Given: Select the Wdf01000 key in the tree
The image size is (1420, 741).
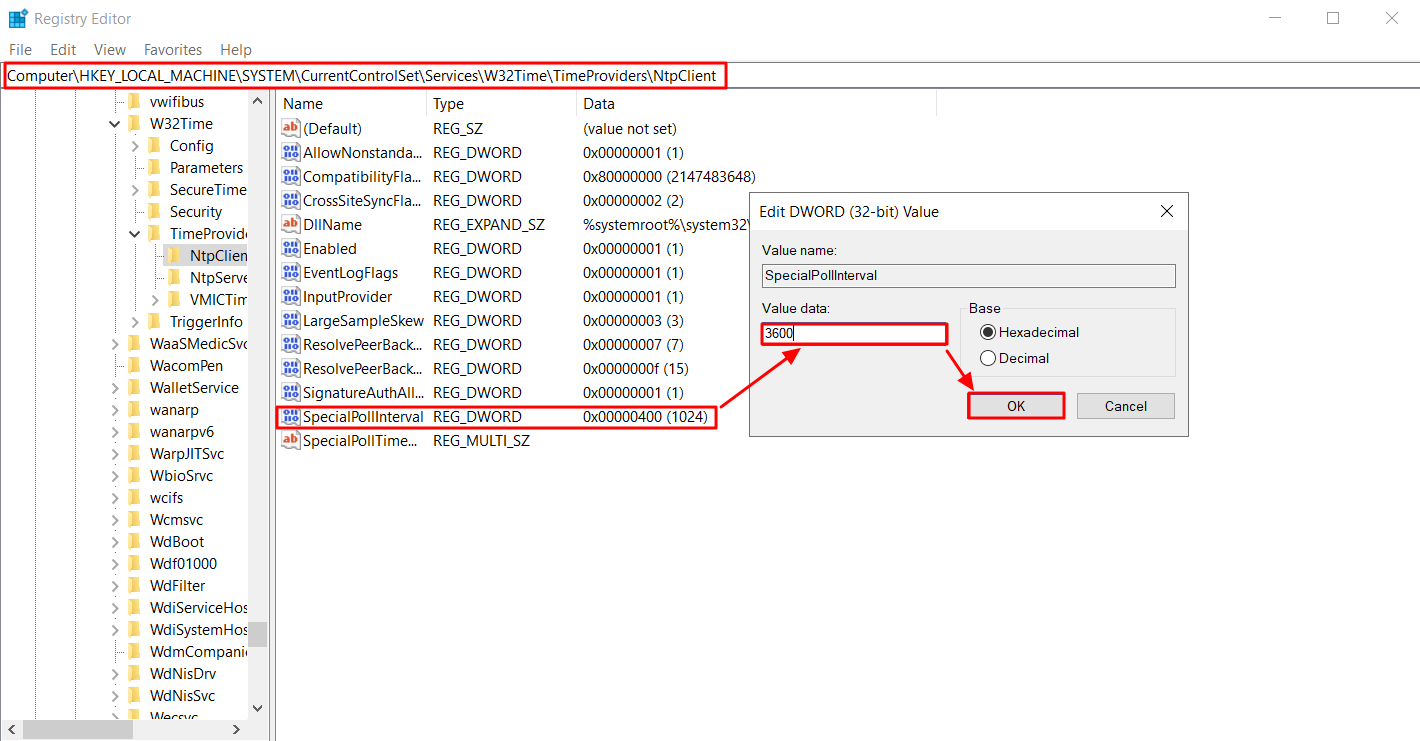Looking at the screenshot, I should (183, 564).
